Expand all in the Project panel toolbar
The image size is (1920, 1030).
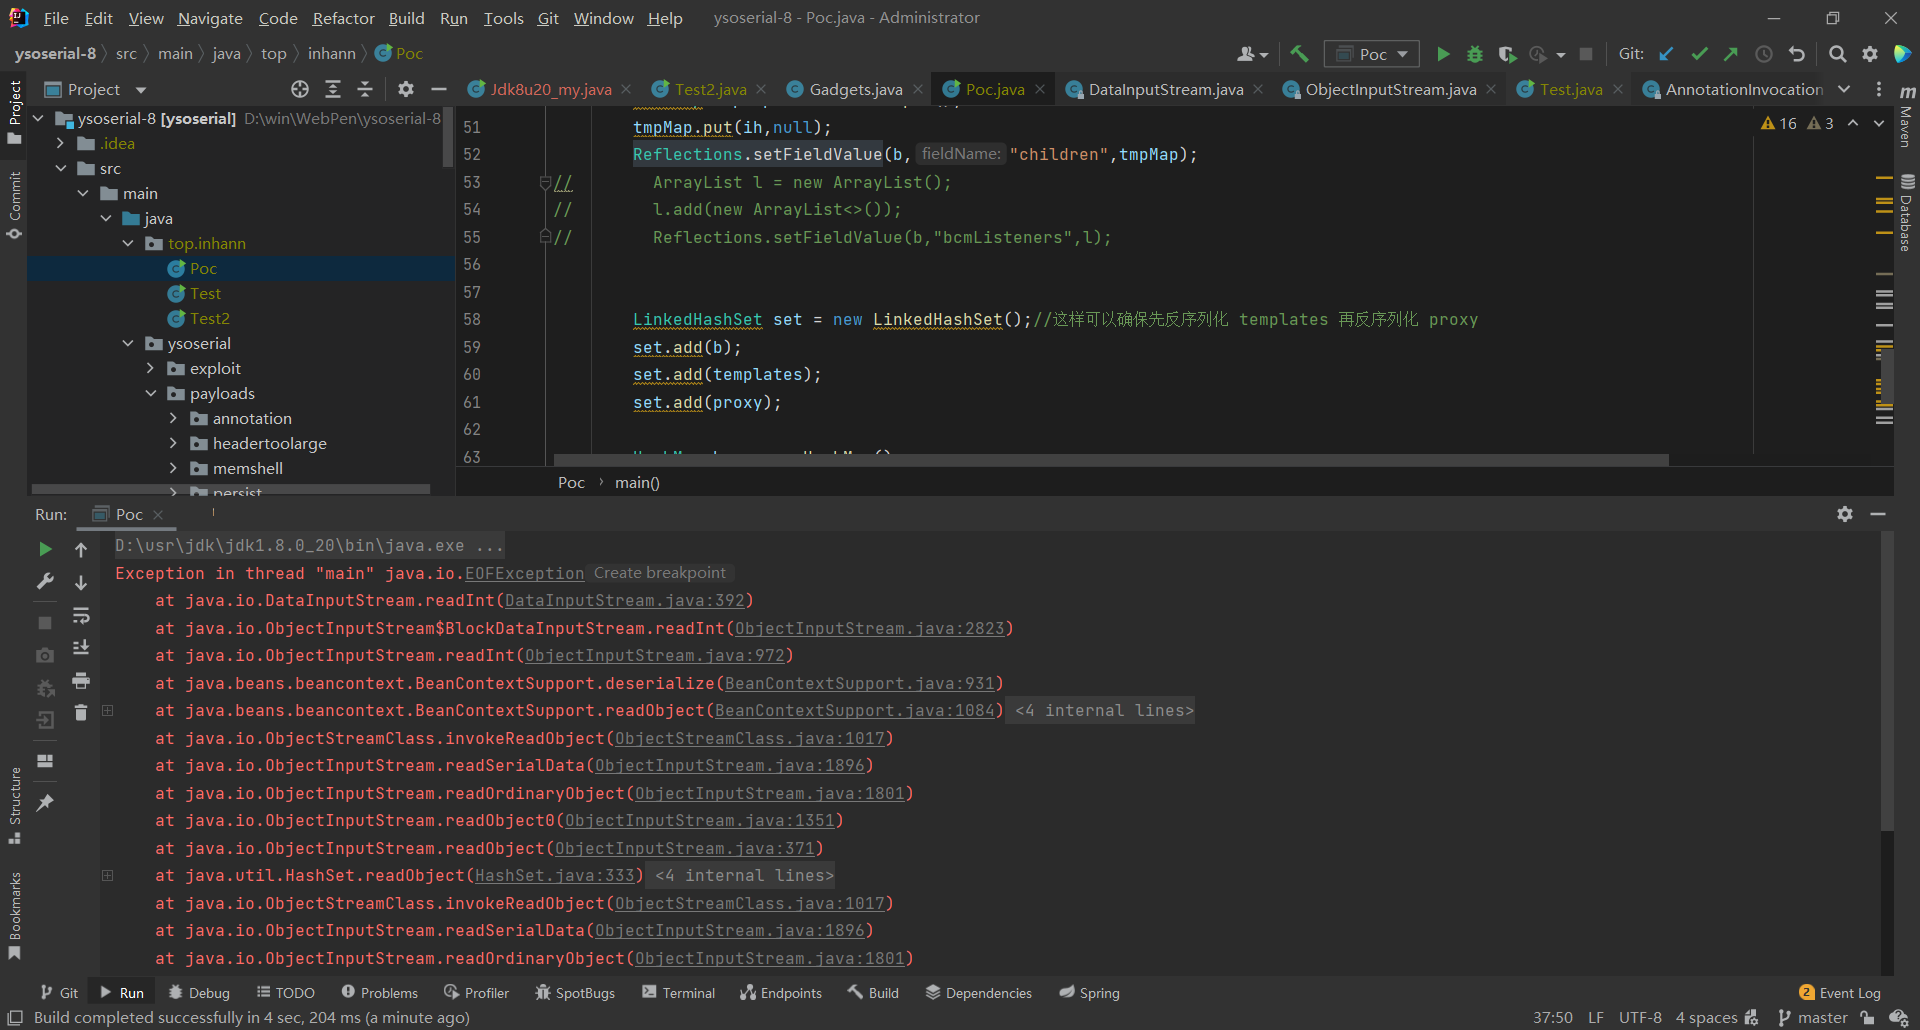(x=333, y=89)
